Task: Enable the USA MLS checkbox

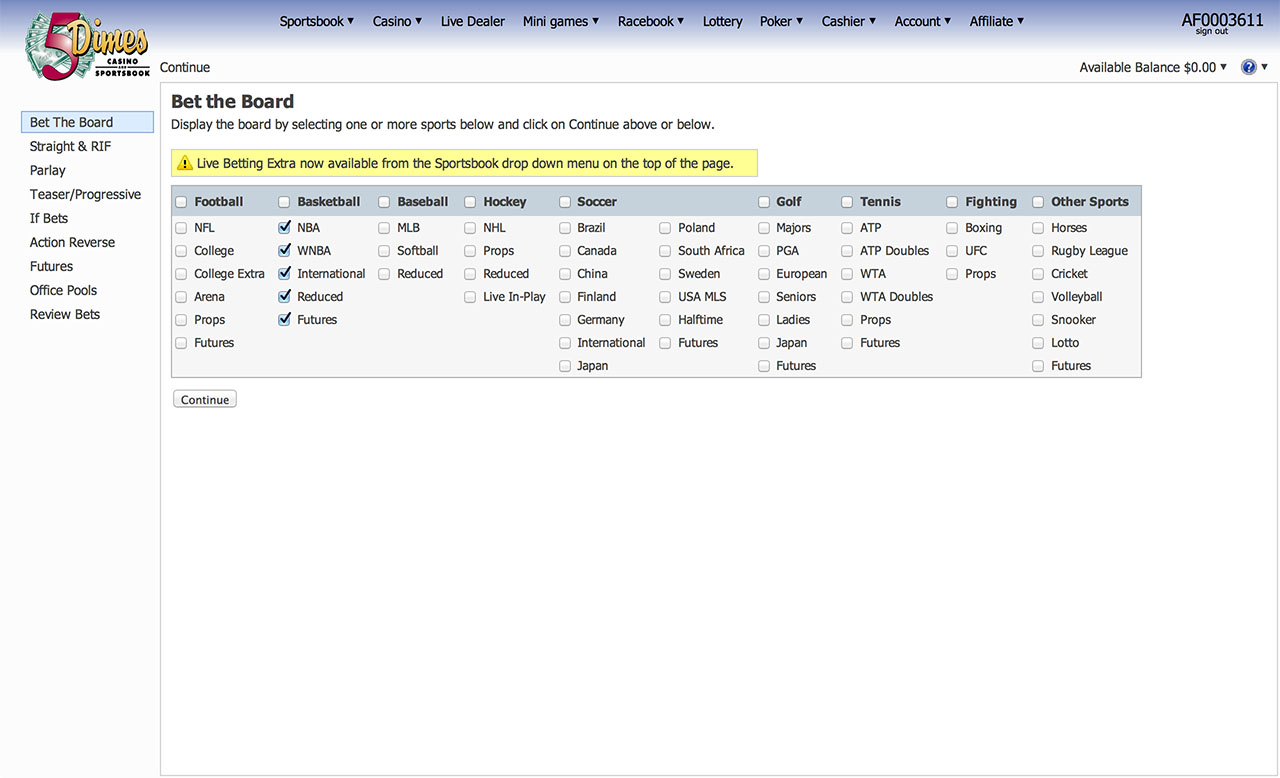Action: pyautogui.click(x=665, y=297)
